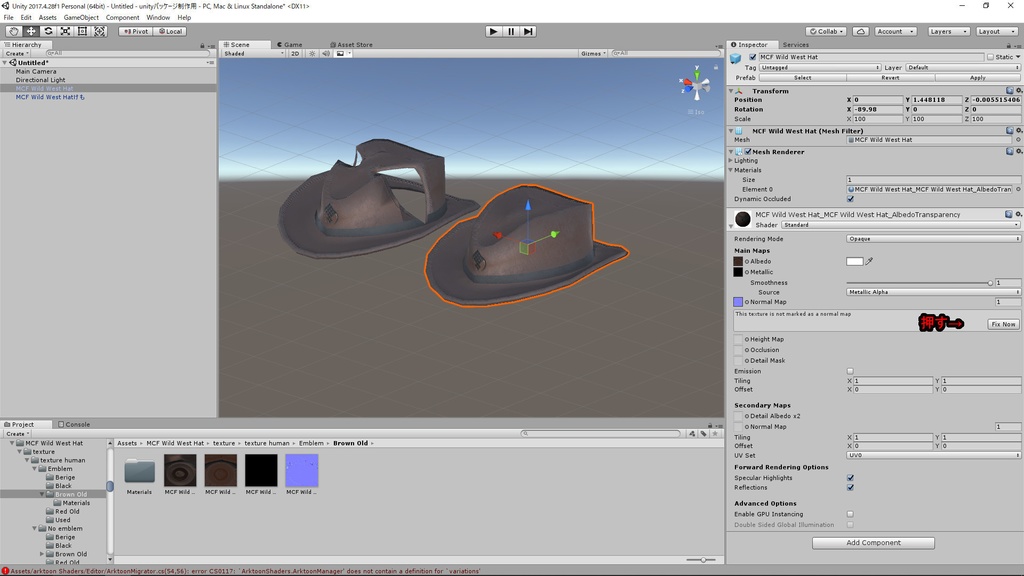
Task: Click the Fix Now button
Action: point(1002,324)
